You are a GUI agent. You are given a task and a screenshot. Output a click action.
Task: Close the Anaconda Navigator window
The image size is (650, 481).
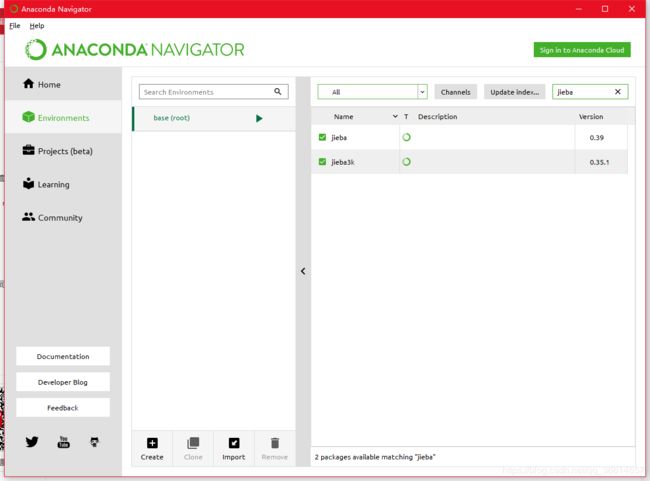pyautogui.click(x=632, y=9)
